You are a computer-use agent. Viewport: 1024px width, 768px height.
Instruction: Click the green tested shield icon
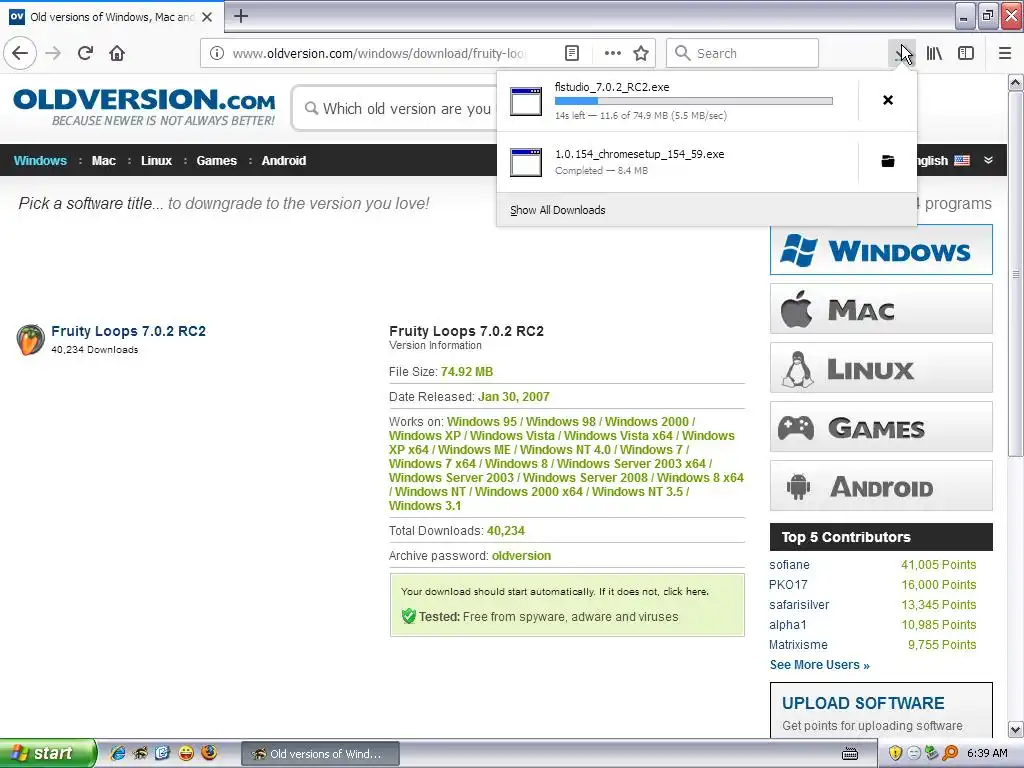pos(409,616)
